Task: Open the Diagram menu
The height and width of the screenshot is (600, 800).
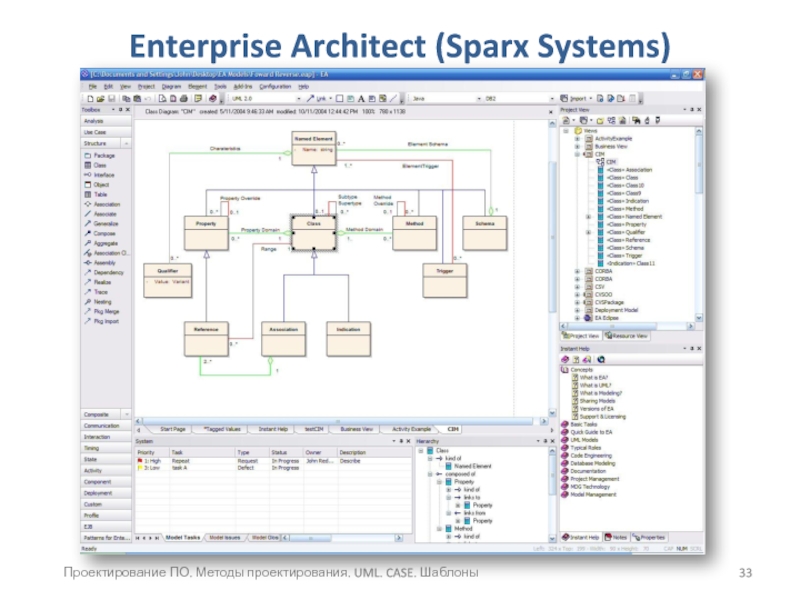Action: (171, 87)
